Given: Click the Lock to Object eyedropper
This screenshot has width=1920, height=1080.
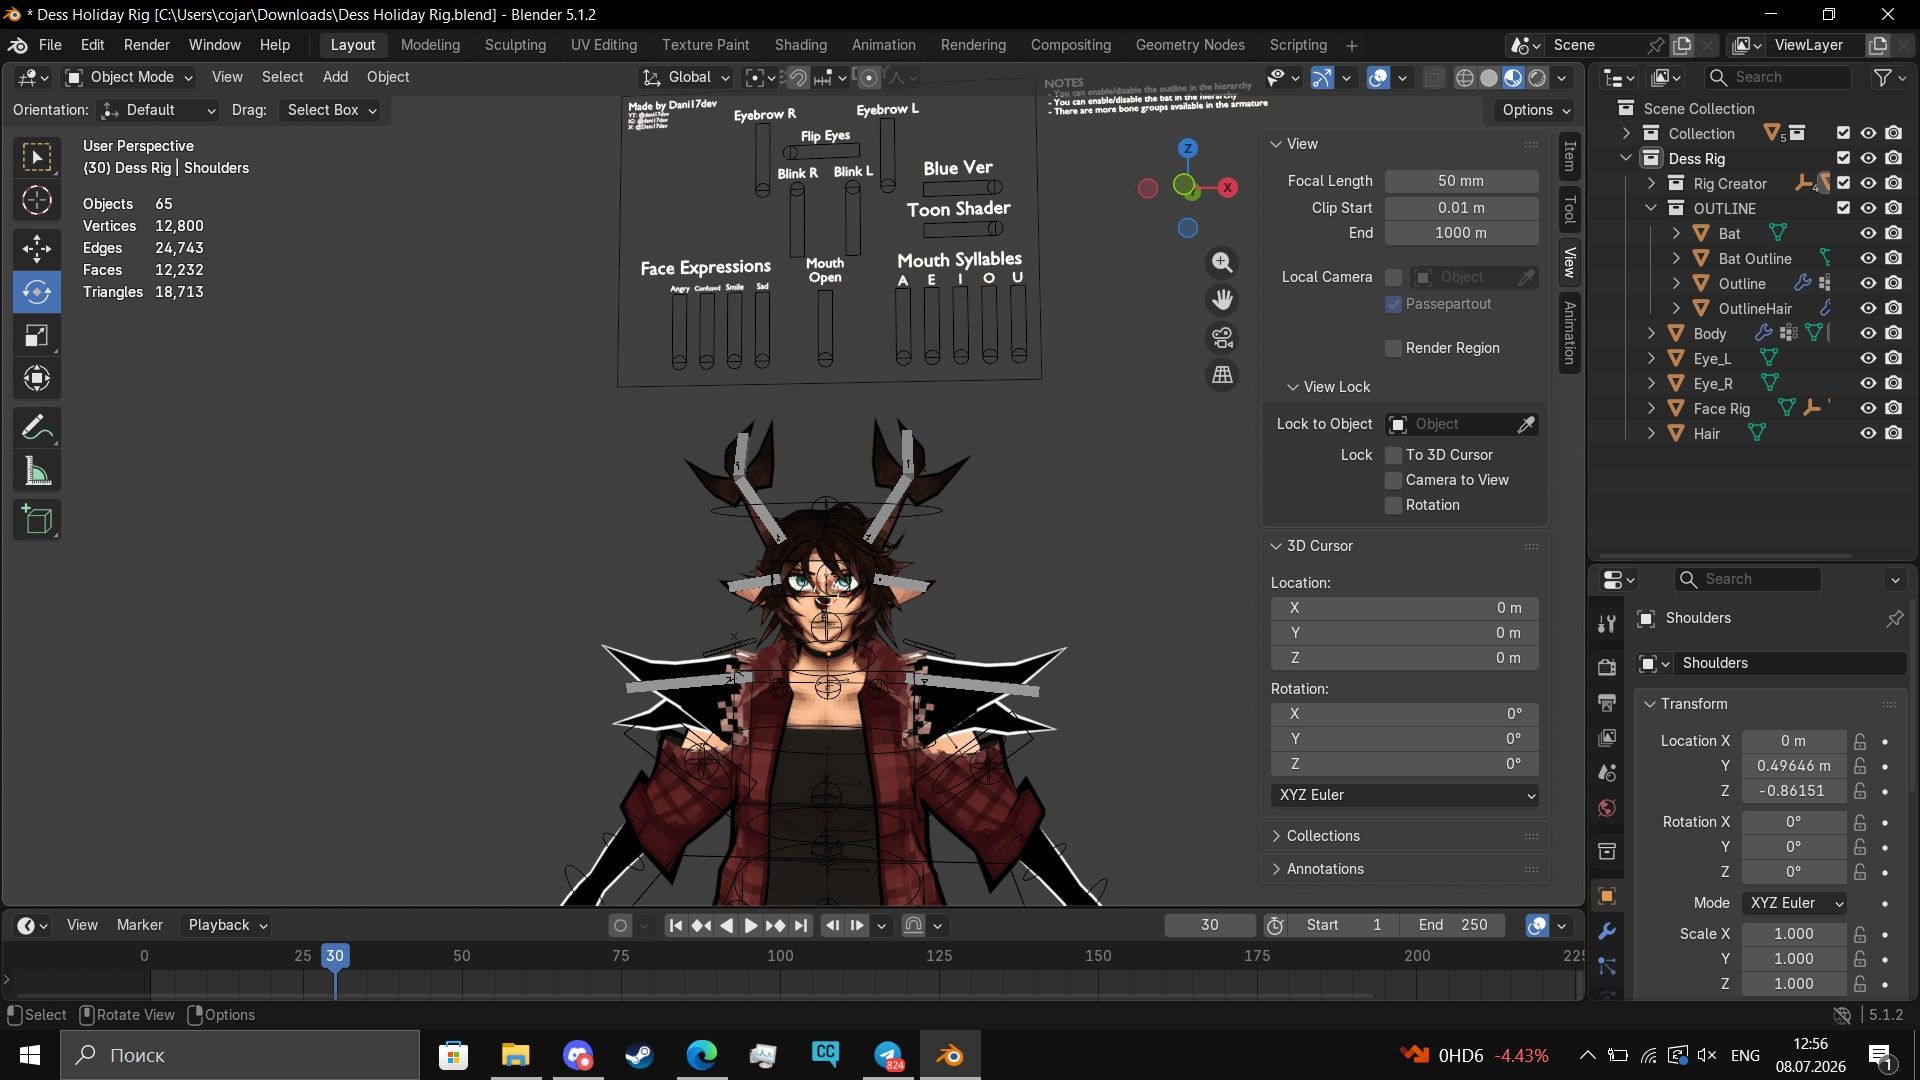Looking at the screenshot, I should (1526, 425).
